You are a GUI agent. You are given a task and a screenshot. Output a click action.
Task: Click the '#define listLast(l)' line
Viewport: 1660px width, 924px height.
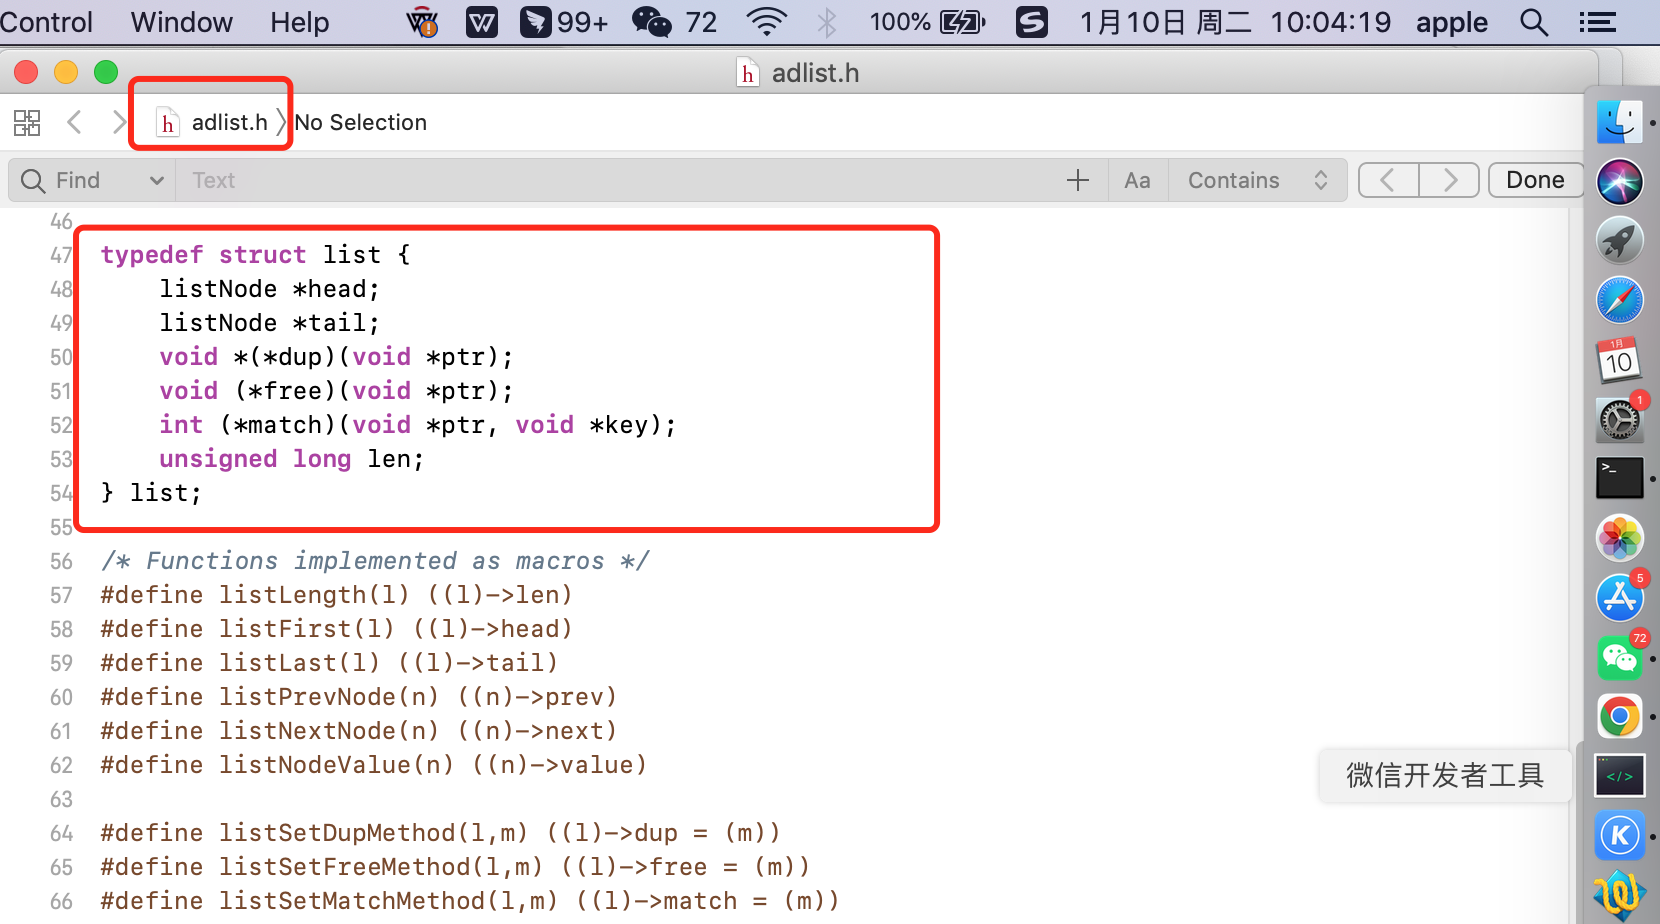click(329, 663)
